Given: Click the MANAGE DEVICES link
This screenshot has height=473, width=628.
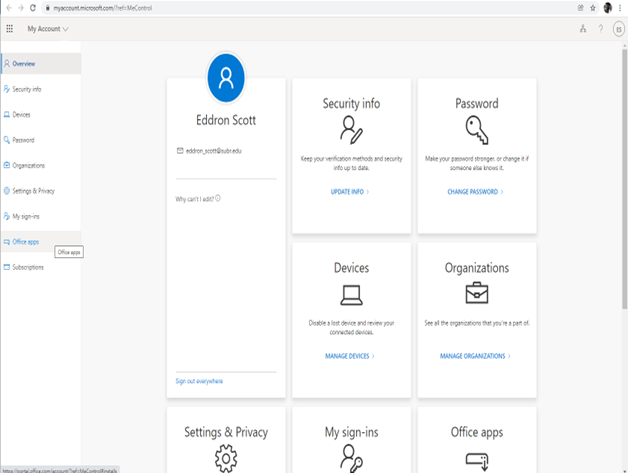Looking at the screenshot, I should (350, 356).
